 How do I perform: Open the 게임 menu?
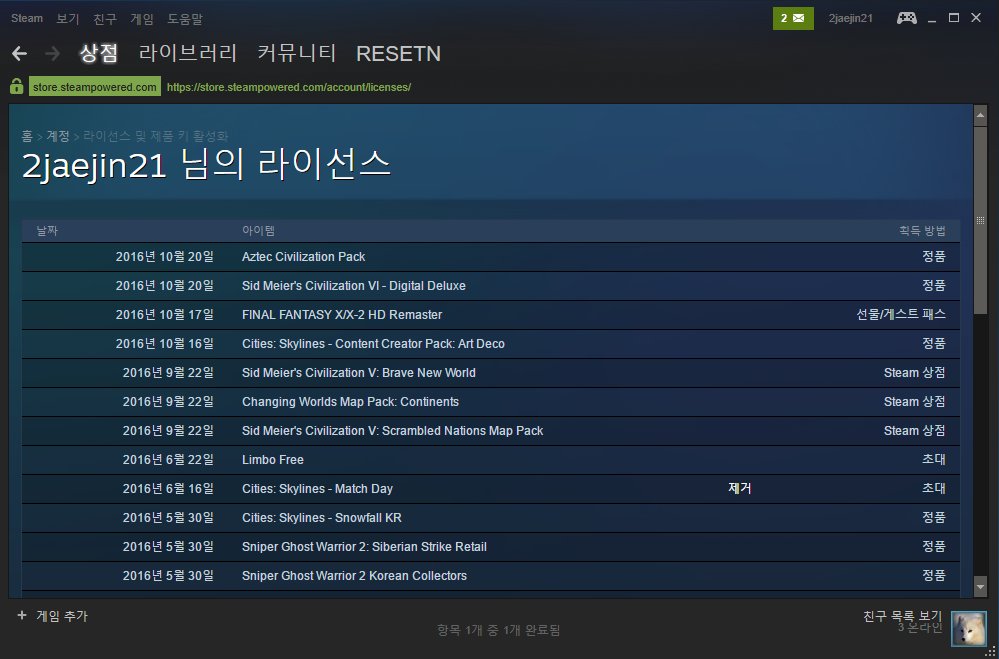click(142, 18)
